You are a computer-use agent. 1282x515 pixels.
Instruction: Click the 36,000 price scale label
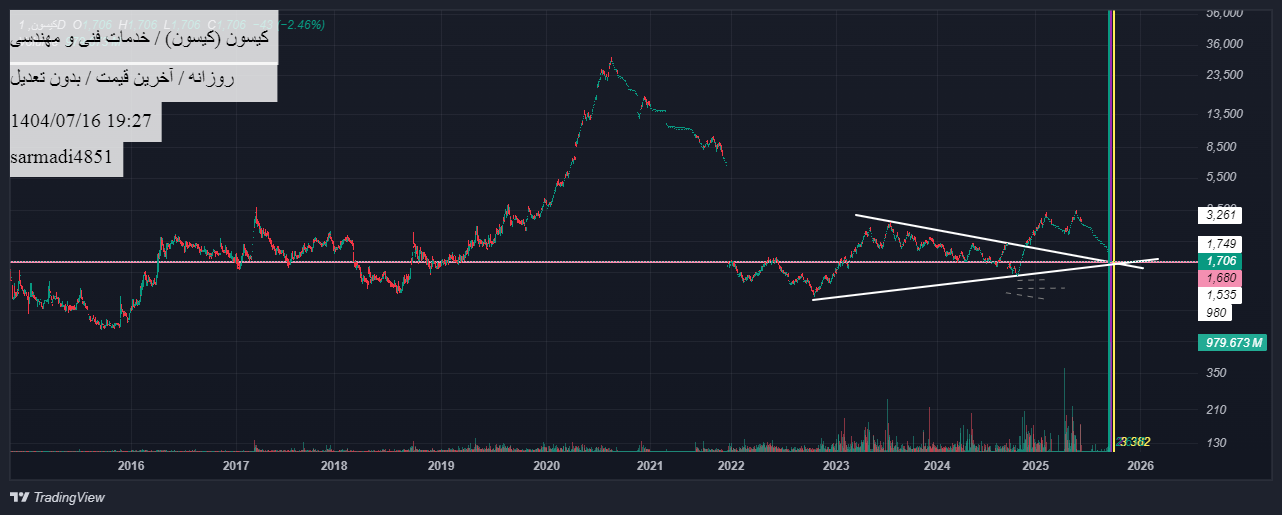[x=1225, y=44]
